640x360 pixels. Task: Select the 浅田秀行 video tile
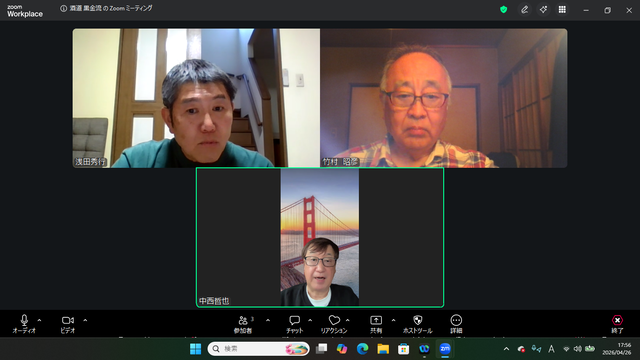click(196, 98)
